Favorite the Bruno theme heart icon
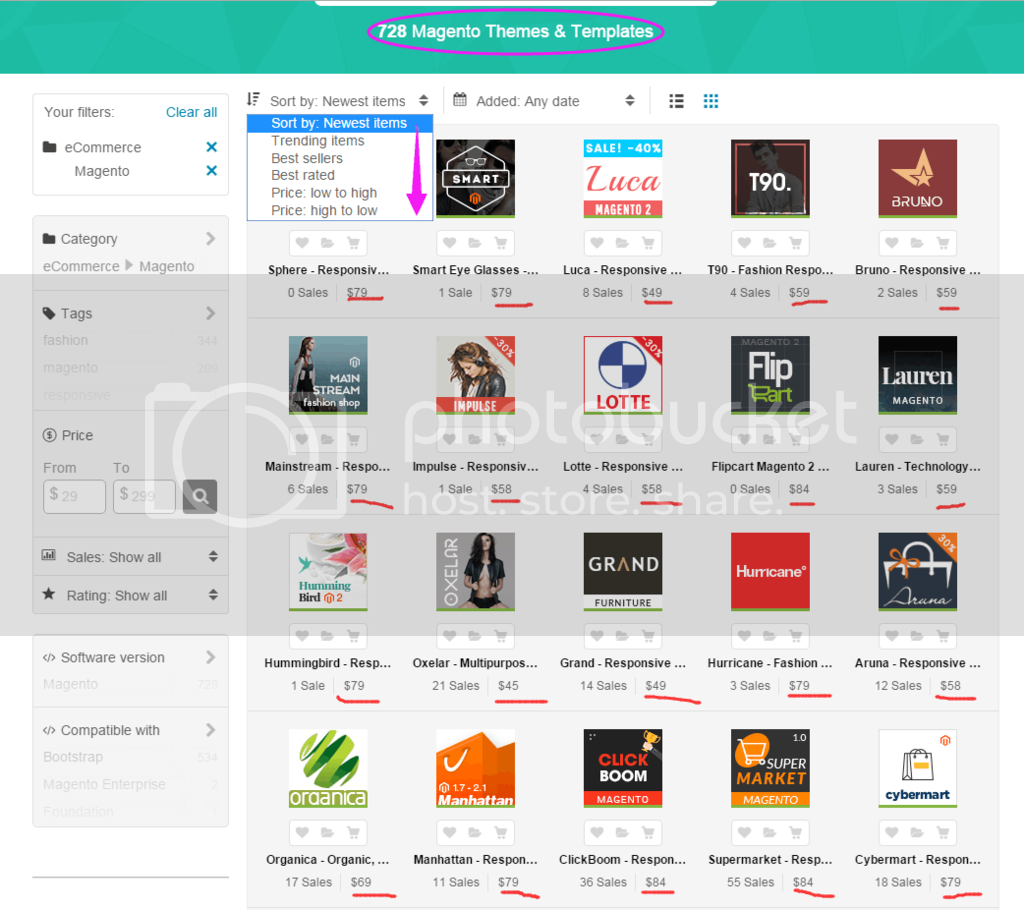 click(x=892, y=243)
